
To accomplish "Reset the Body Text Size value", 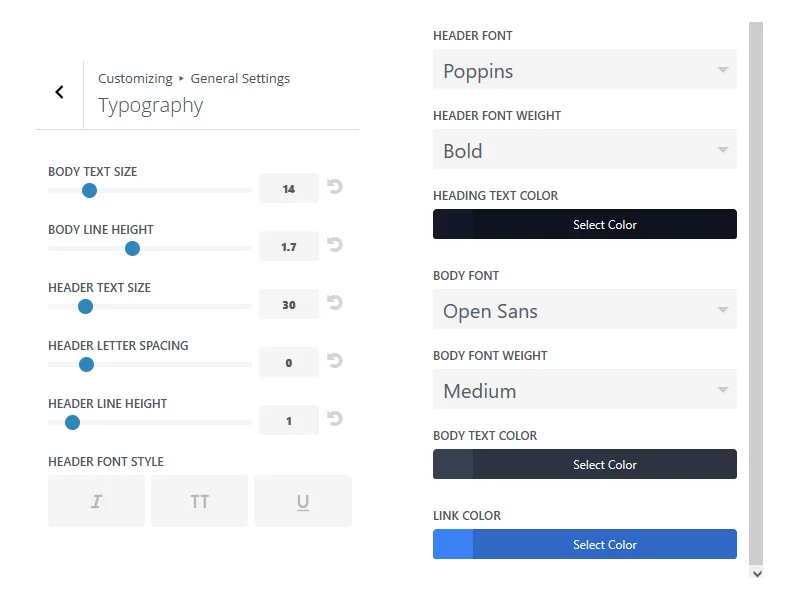I will (335, 187).
